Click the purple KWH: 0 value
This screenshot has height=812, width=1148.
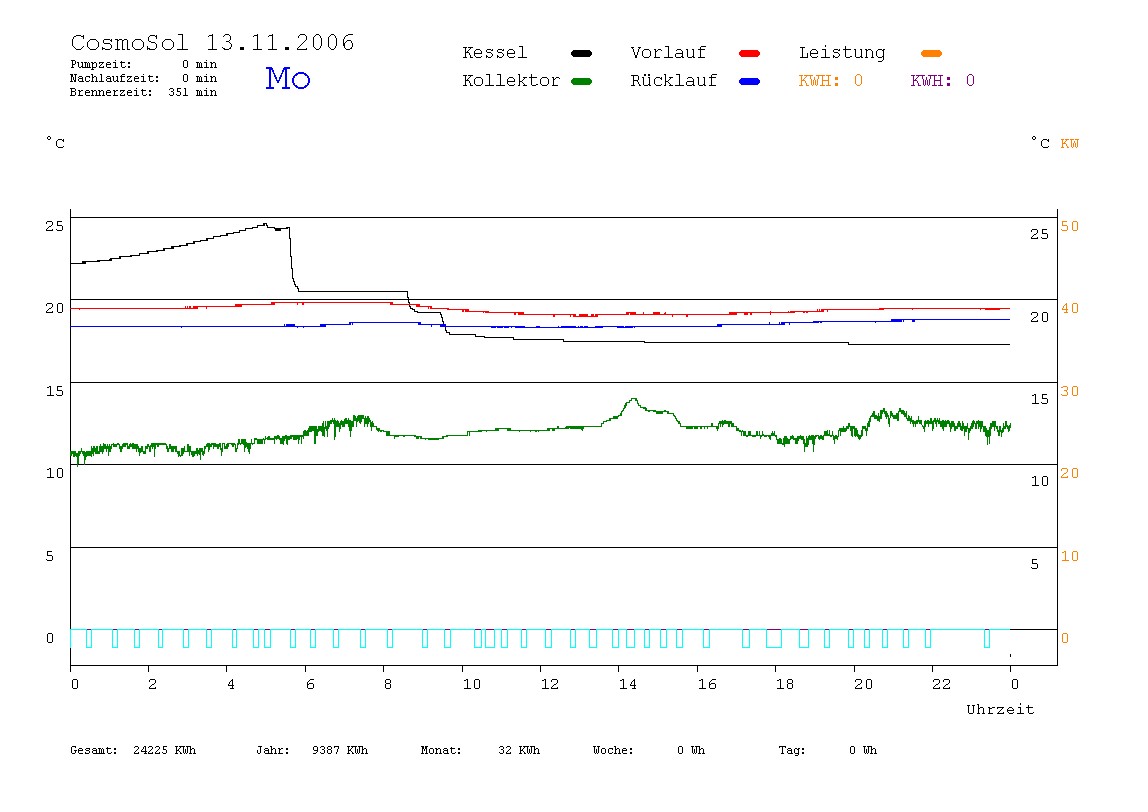[x=943, y=81]
